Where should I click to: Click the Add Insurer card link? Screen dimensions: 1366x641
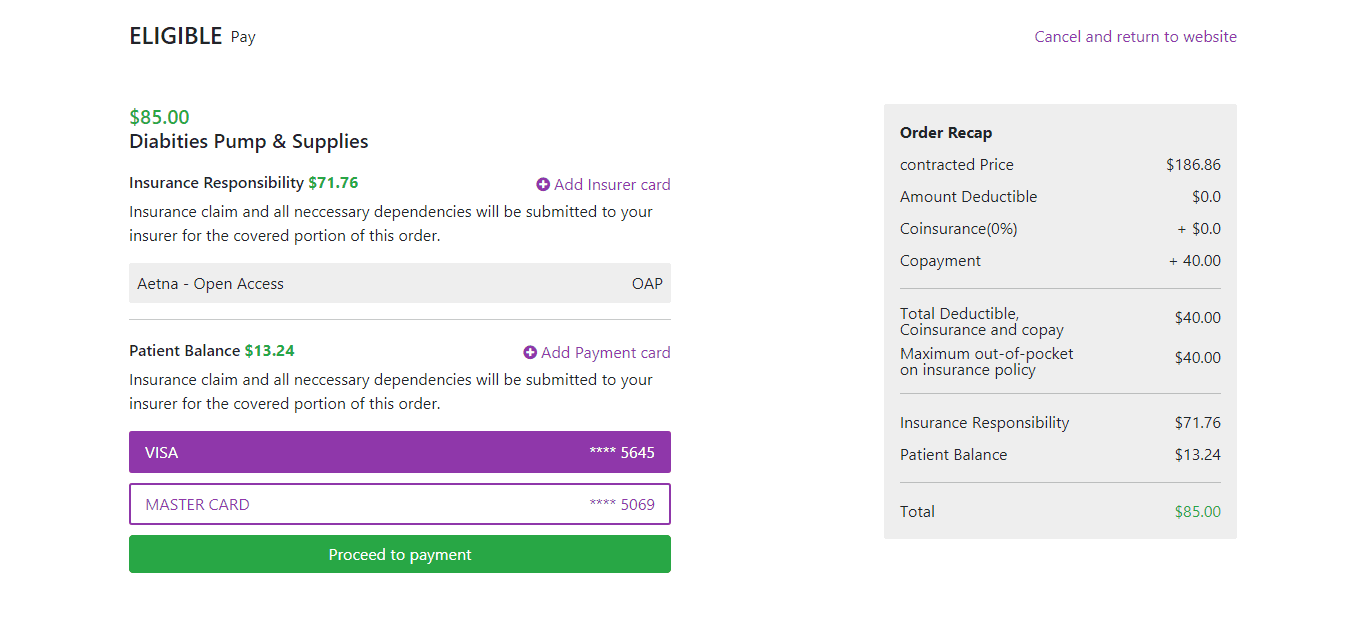point(613,184)
